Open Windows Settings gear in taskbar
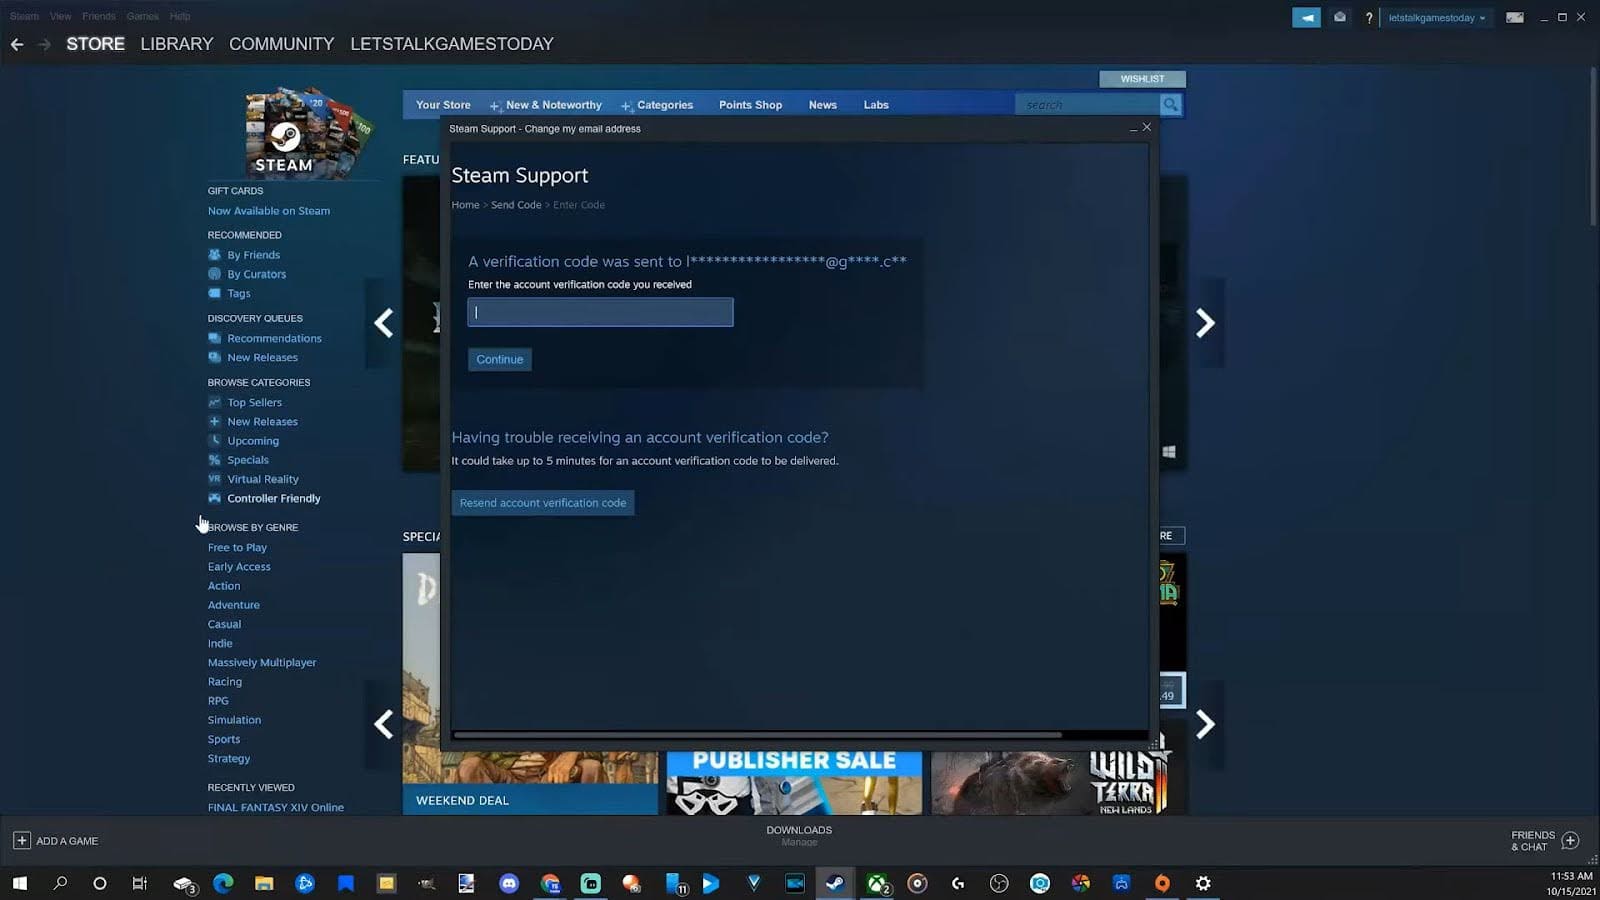1600x900 pixels. tap(1203, 883)
